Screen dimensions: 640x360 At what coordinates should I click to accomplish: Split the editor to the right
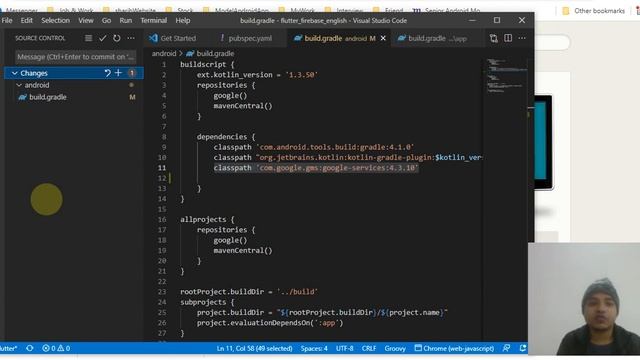[x=508, y=38]
